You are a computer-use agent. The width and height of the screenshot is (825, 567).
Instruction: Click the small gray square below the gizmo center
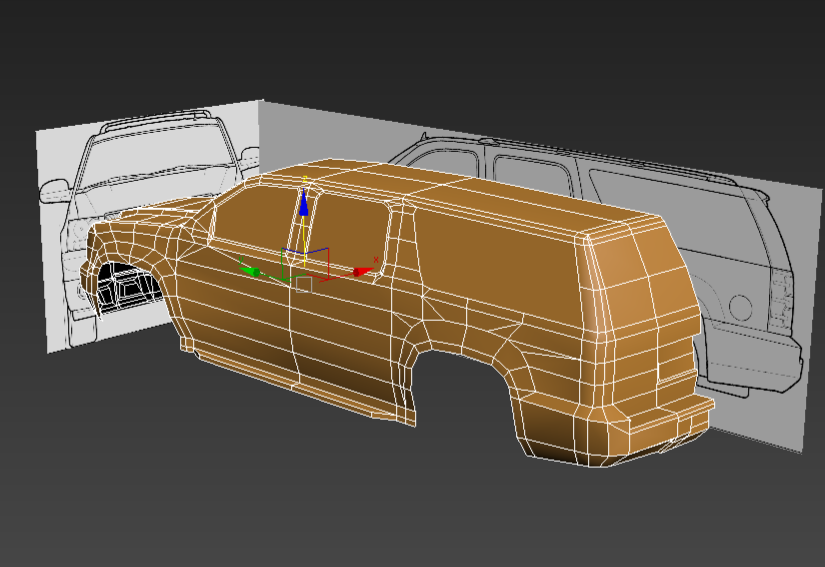[x=304, y=285]
